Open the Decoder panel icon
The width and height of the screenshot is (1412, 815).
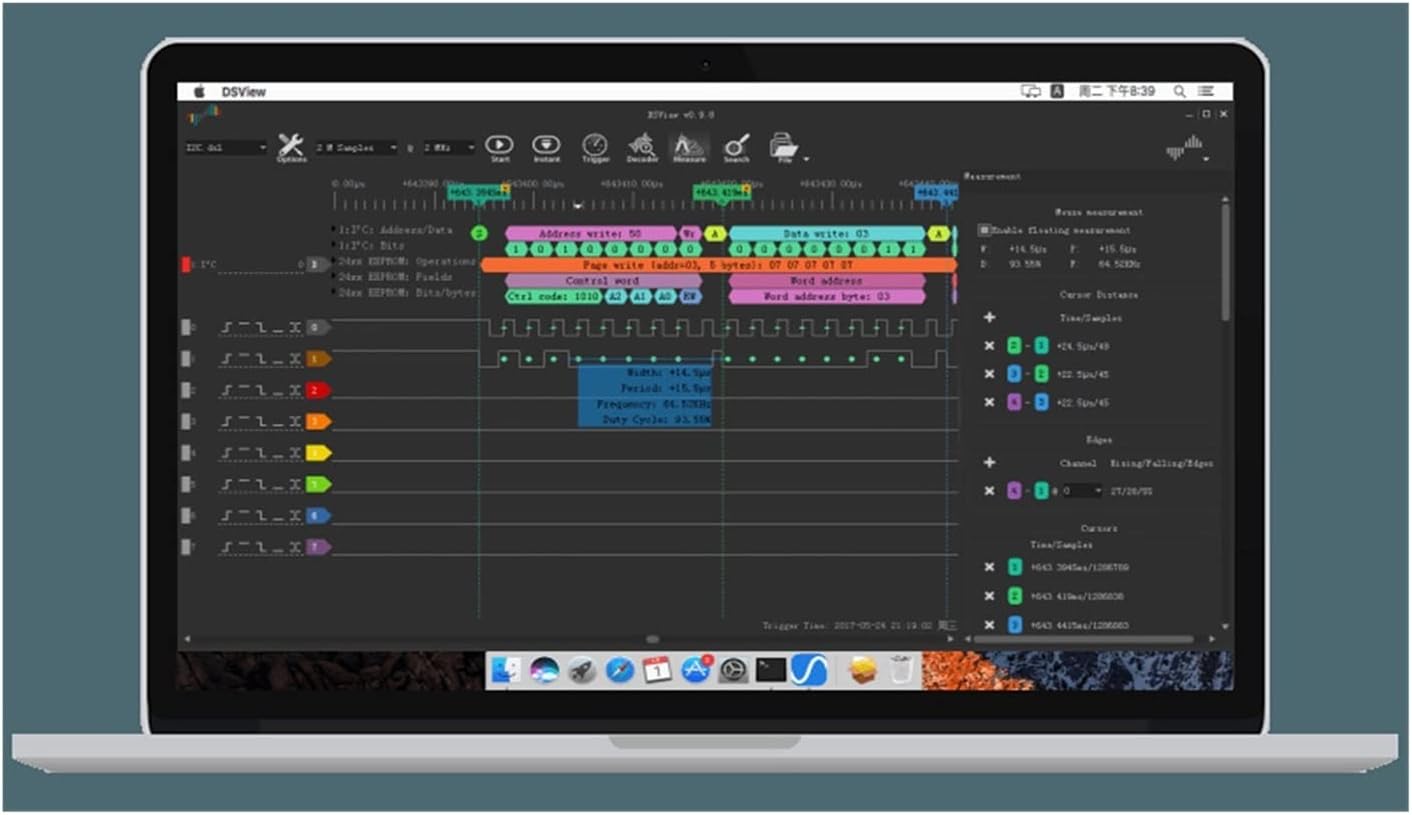click(642, 147)
